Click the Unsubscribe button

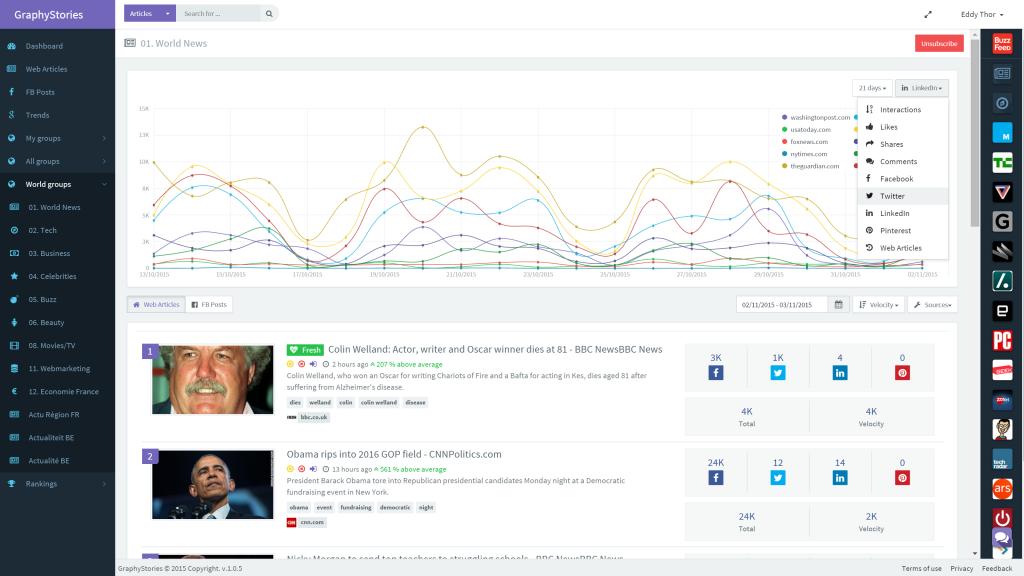tap(939, 44)
